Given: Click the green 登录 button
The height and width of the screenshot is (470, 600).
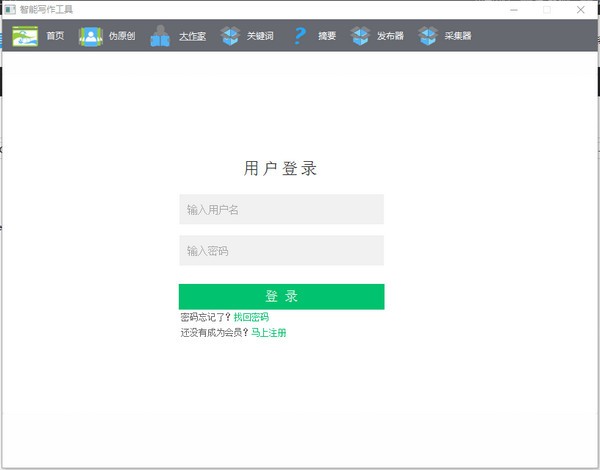Looking at the screenshot, I should [x=282, y=297].
